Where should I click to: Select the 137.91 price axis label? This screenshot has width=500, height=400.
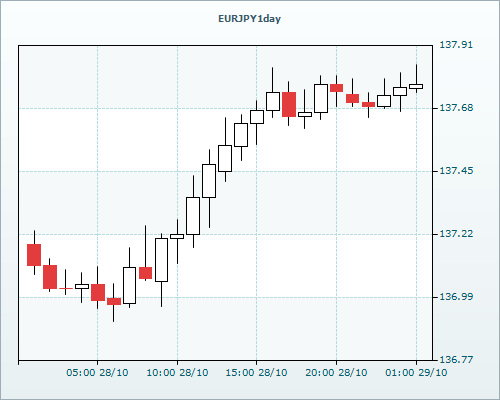[456, 45]
